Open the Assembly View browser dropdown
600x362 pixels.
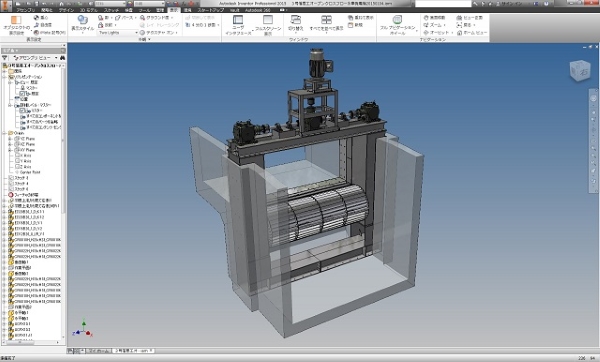point(35,58)
